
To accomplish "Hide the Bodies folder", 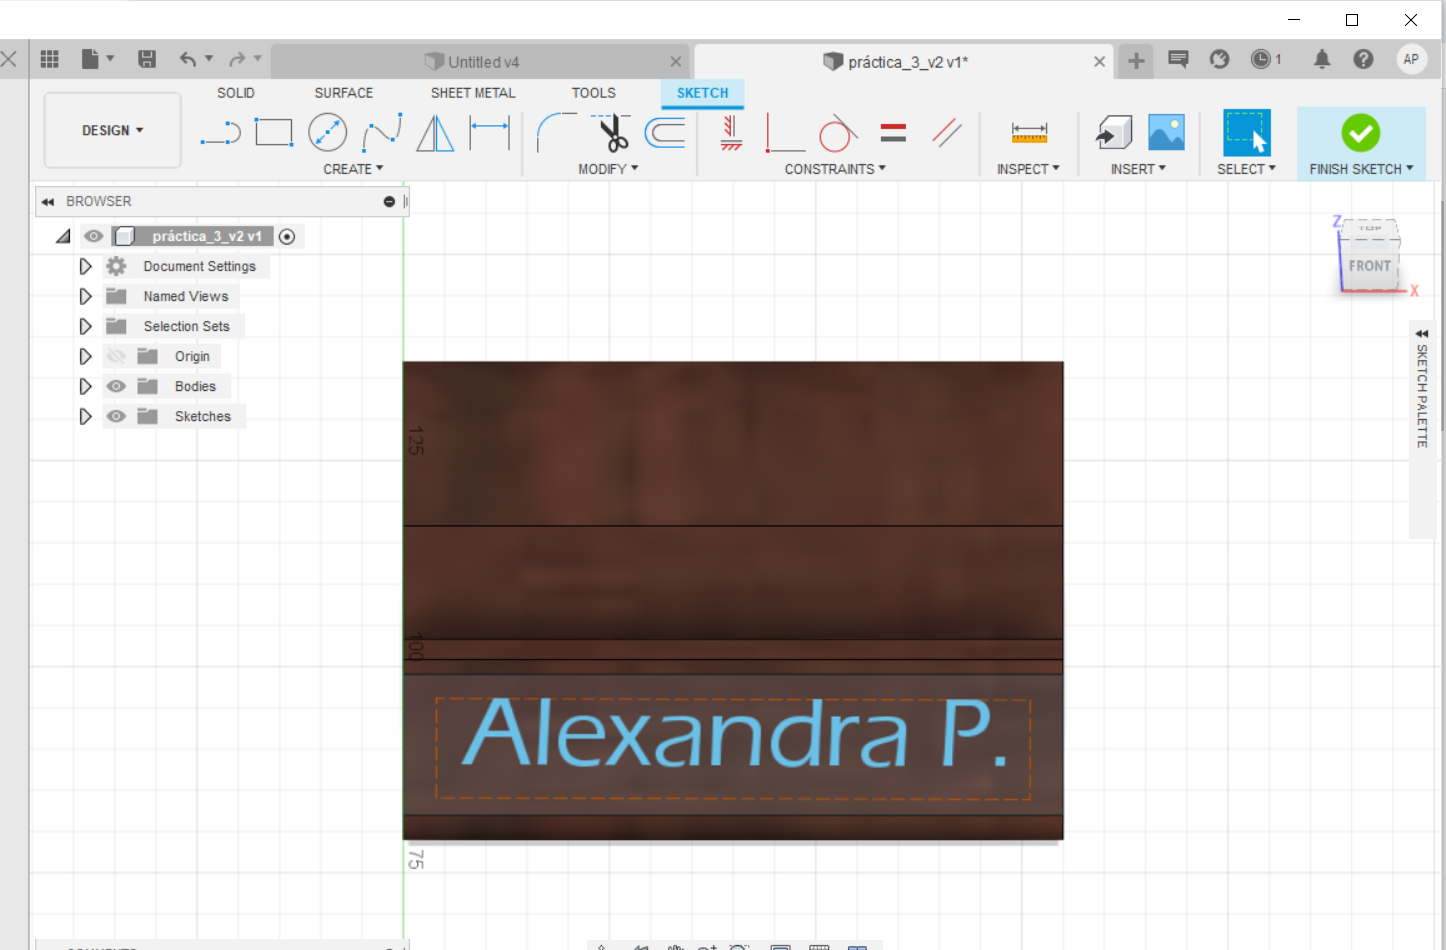I will click(116, 386).
